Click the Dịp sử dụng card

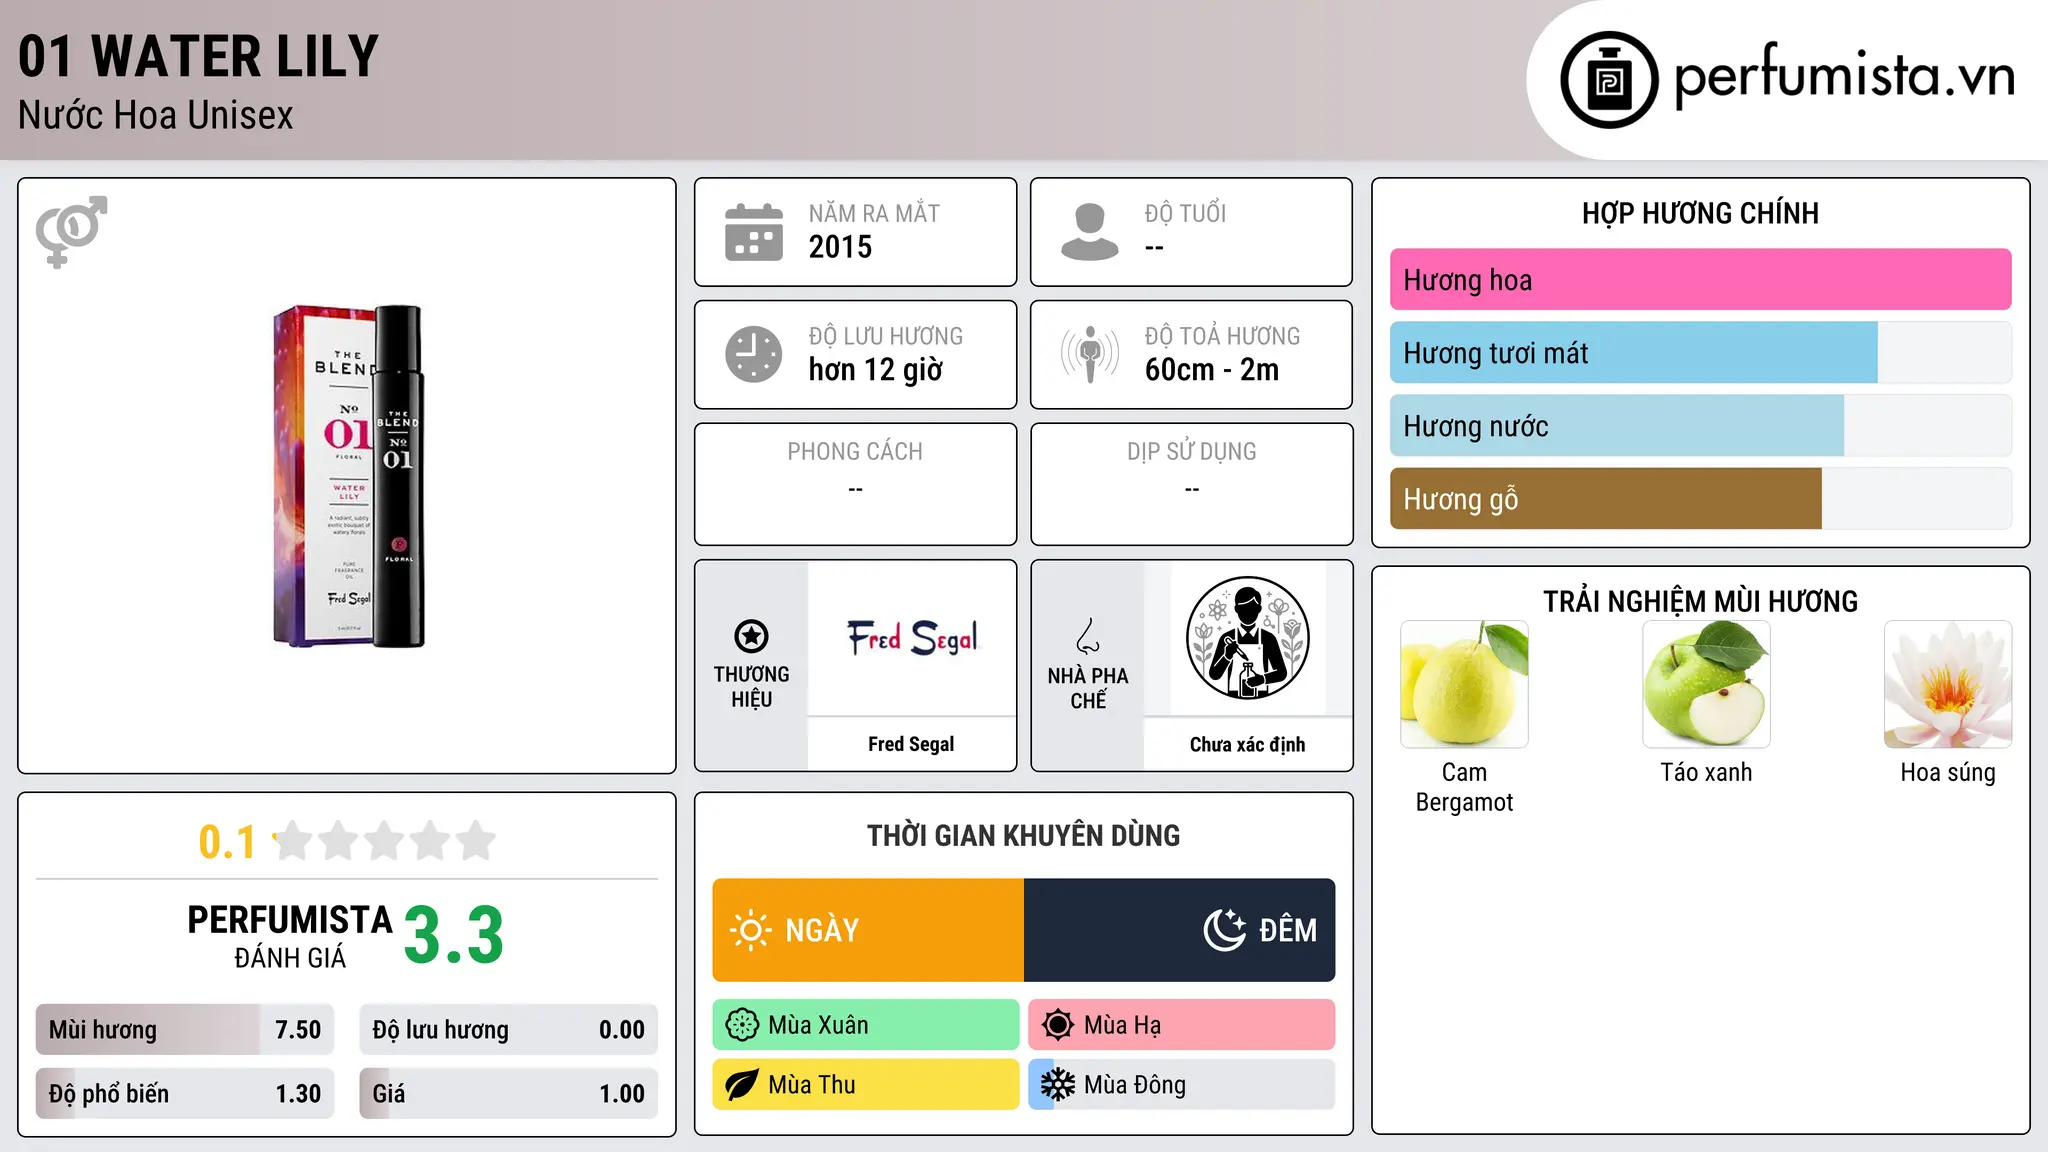tap(1192, 484)
